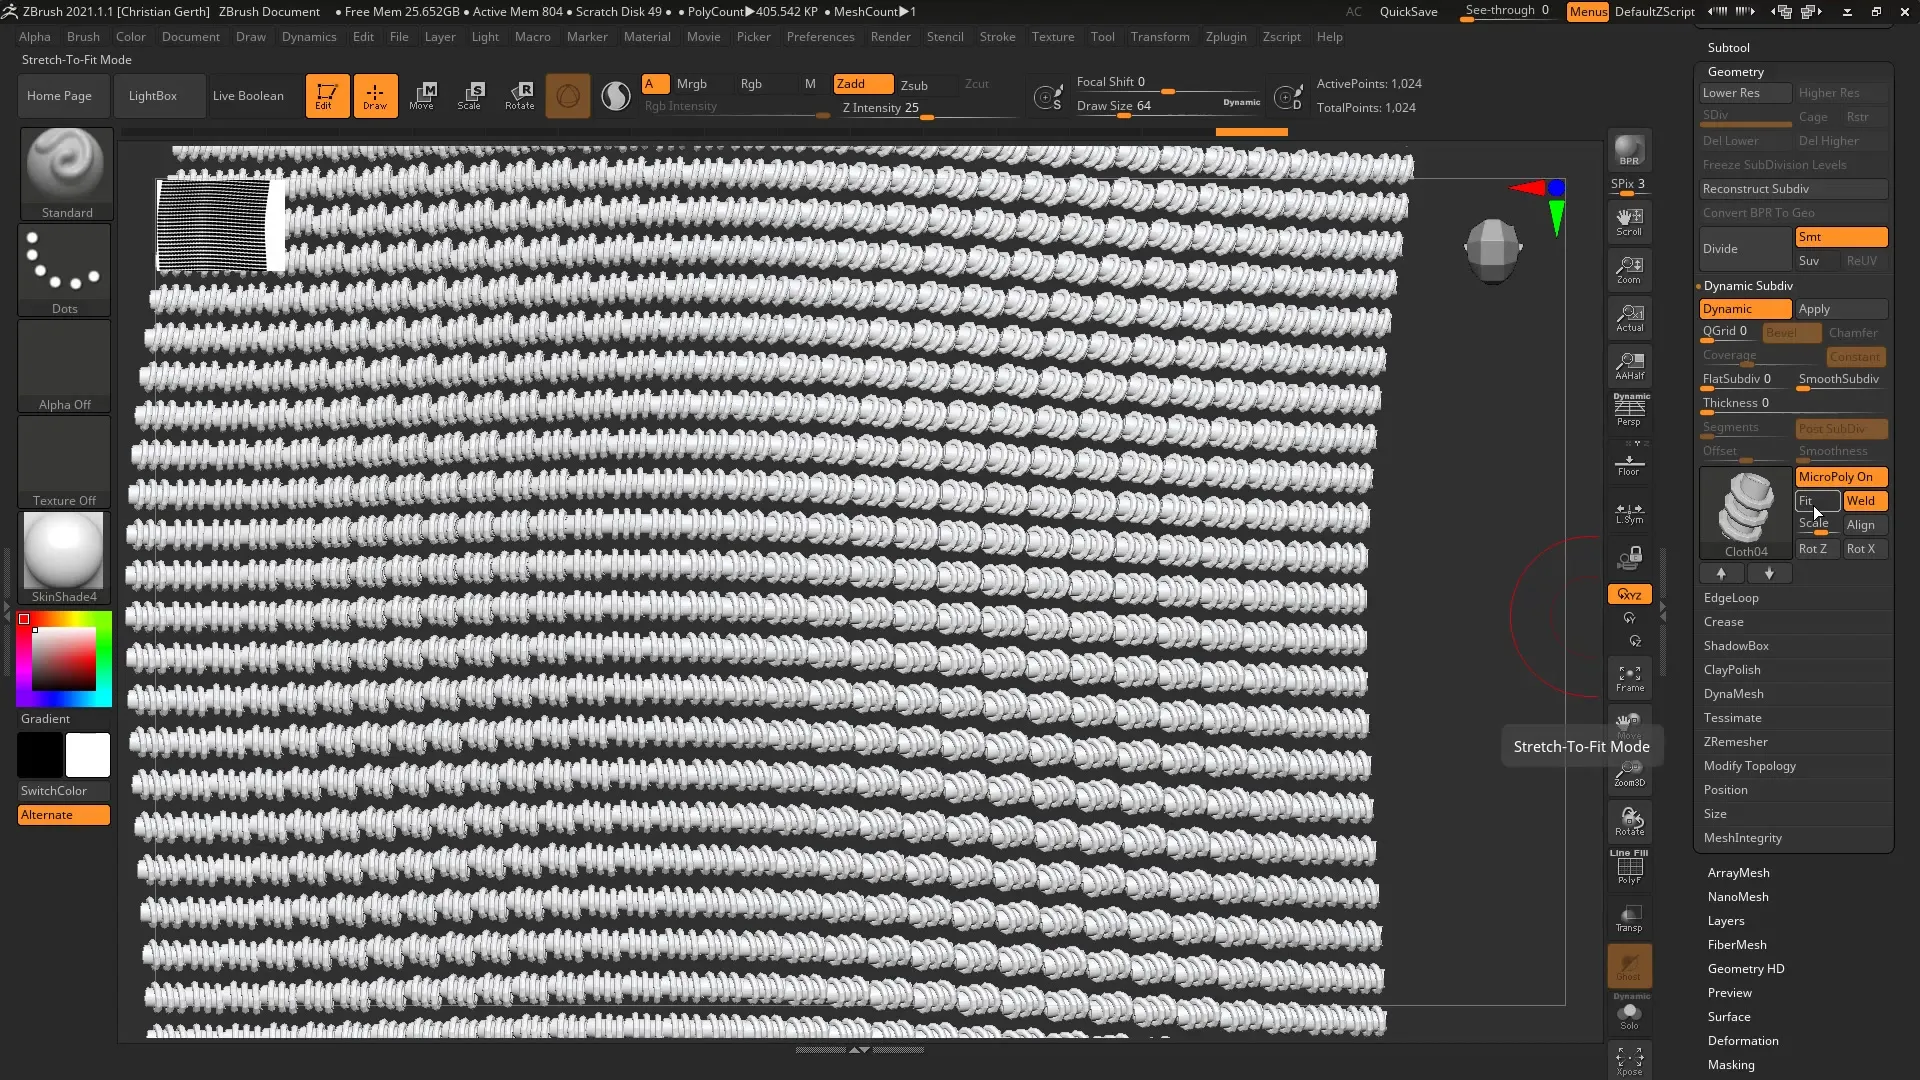Open the Render menu
Screen dimensions: 1920x1080
[x=890, y=37]
